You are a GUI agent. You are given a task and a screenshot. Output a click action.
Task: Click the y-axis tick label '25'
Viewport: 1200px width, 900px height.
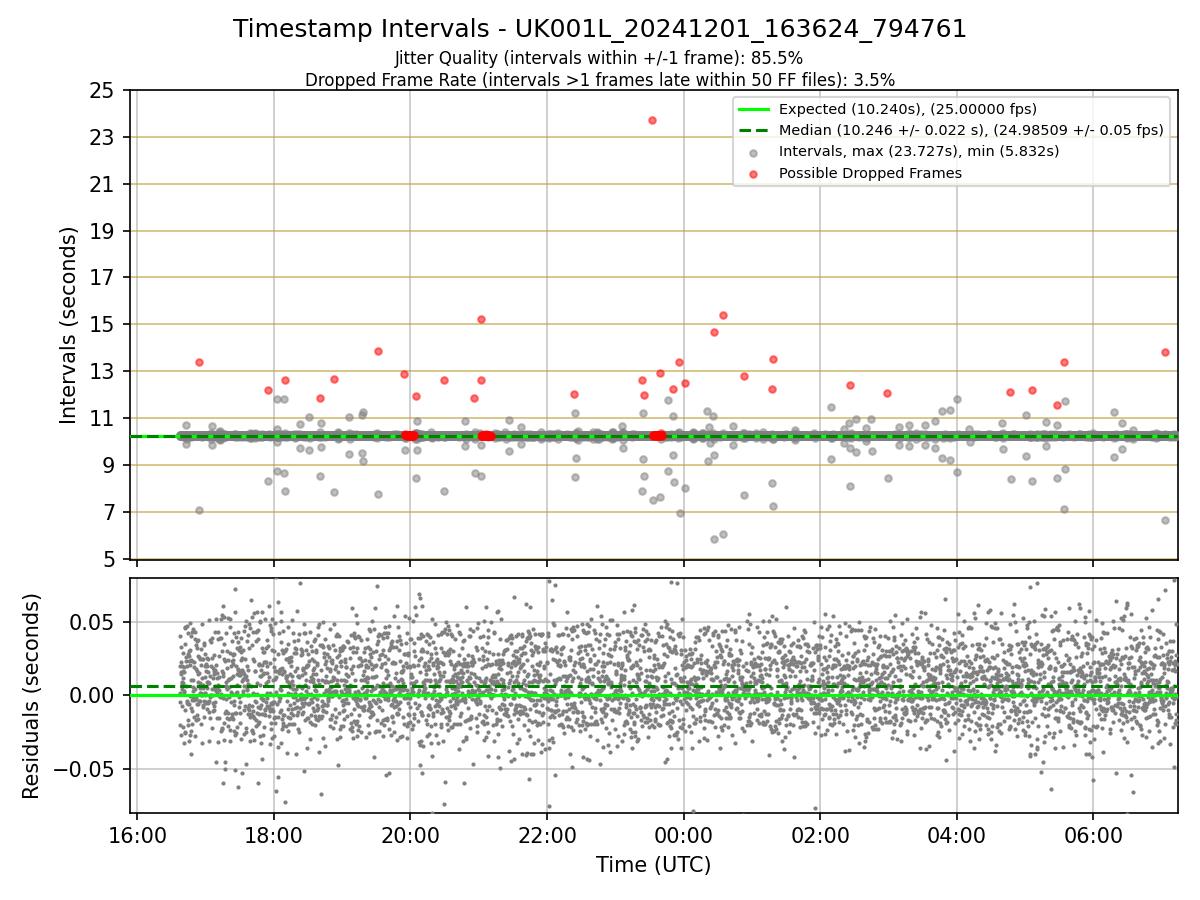click(x=103, y=90)
